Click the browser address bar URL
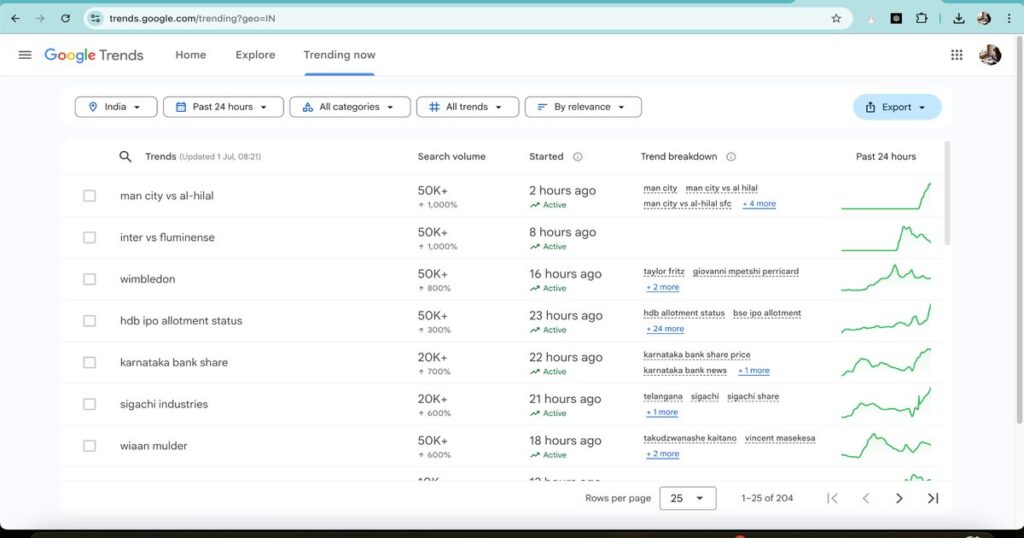Image resolution: width=1024 pixels, height=538 pixels. 192,18
